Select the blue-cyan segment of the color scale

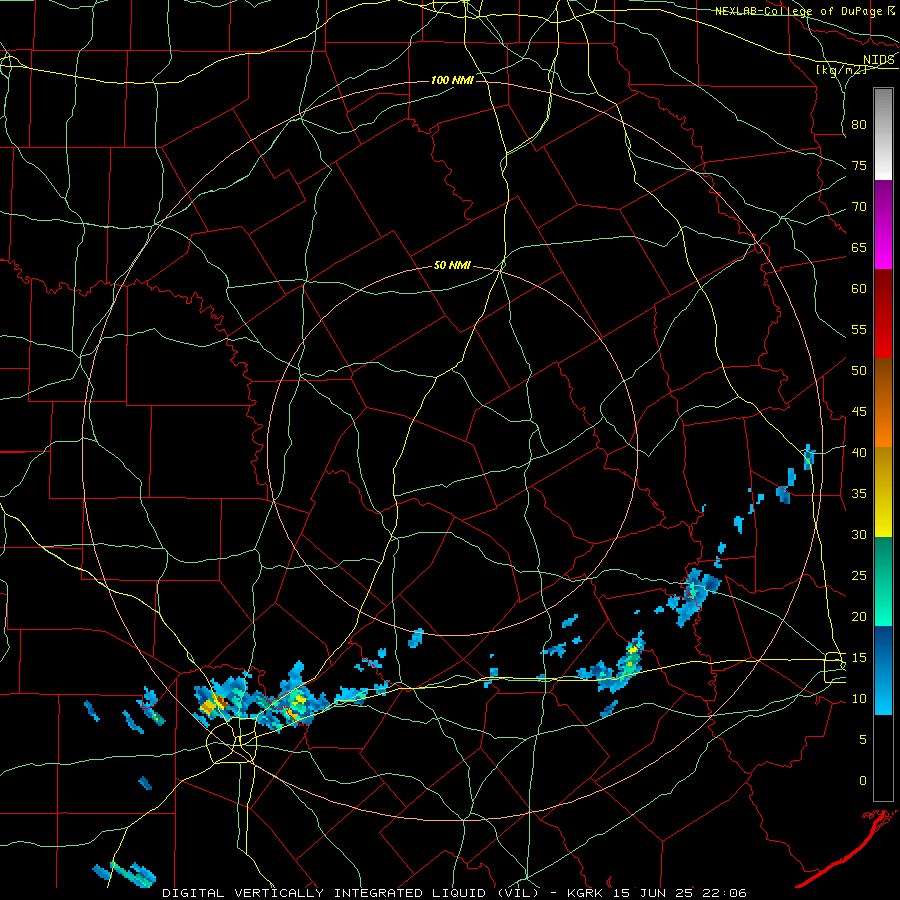883,670
